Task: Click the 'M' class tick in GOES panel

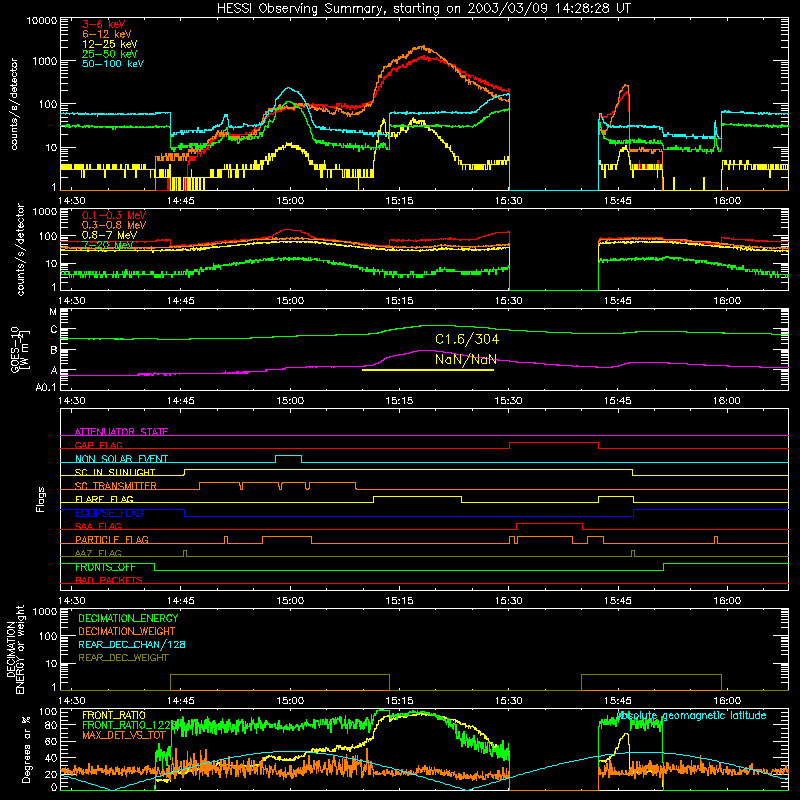Action: point(53,312)
